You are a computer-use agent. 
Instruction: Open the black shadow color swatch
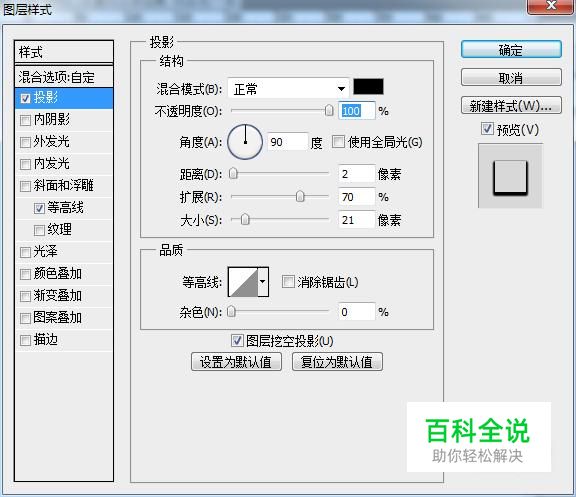tap(368, 87)
